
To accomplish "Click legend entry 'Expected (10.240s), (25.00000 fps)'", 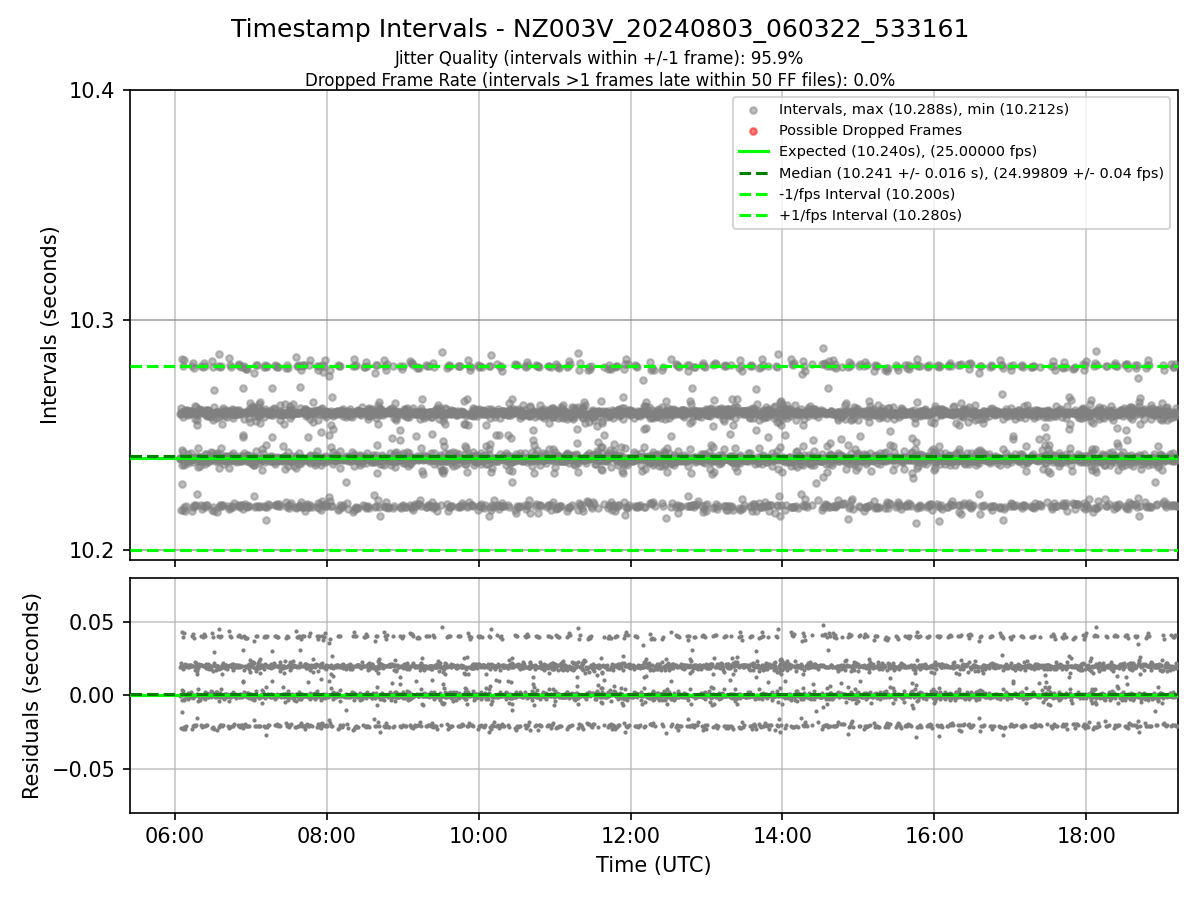I will click(x=907, y=151).
